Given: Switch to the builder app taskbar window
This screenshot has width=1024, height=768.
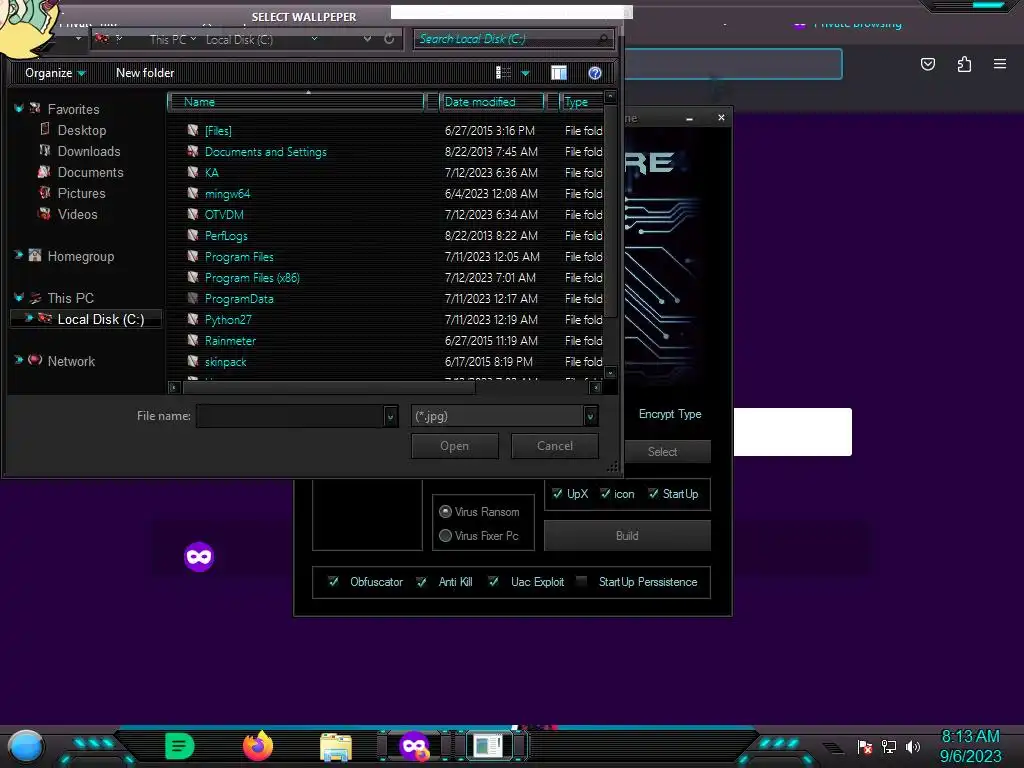Looking at the screenshot, I should click(x=488, y=746).
